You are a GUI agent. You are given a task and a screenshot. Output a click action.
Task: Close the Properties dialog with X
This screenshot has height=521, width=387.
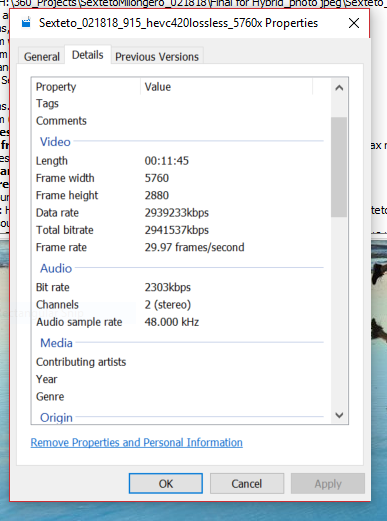pyautogui.click(x=354, y=23)
